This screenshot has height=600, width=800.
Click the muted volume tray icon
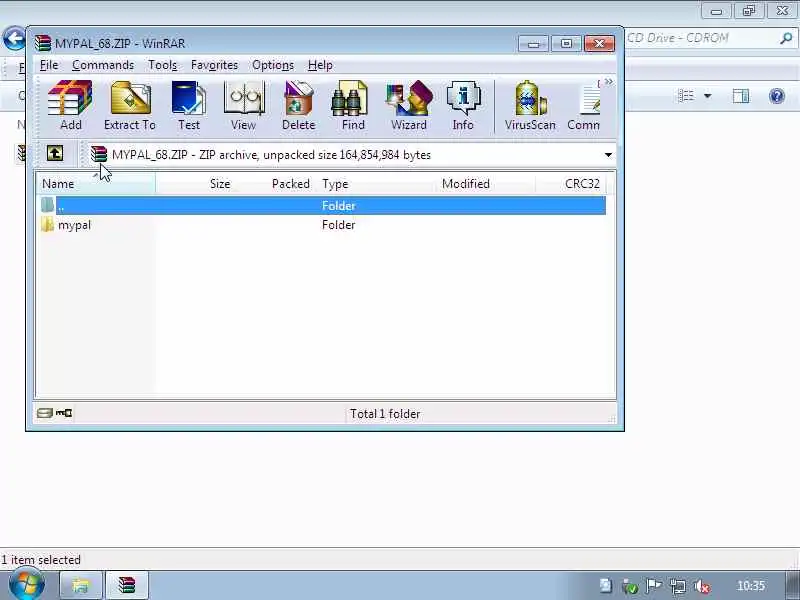[x=702, y=586]
